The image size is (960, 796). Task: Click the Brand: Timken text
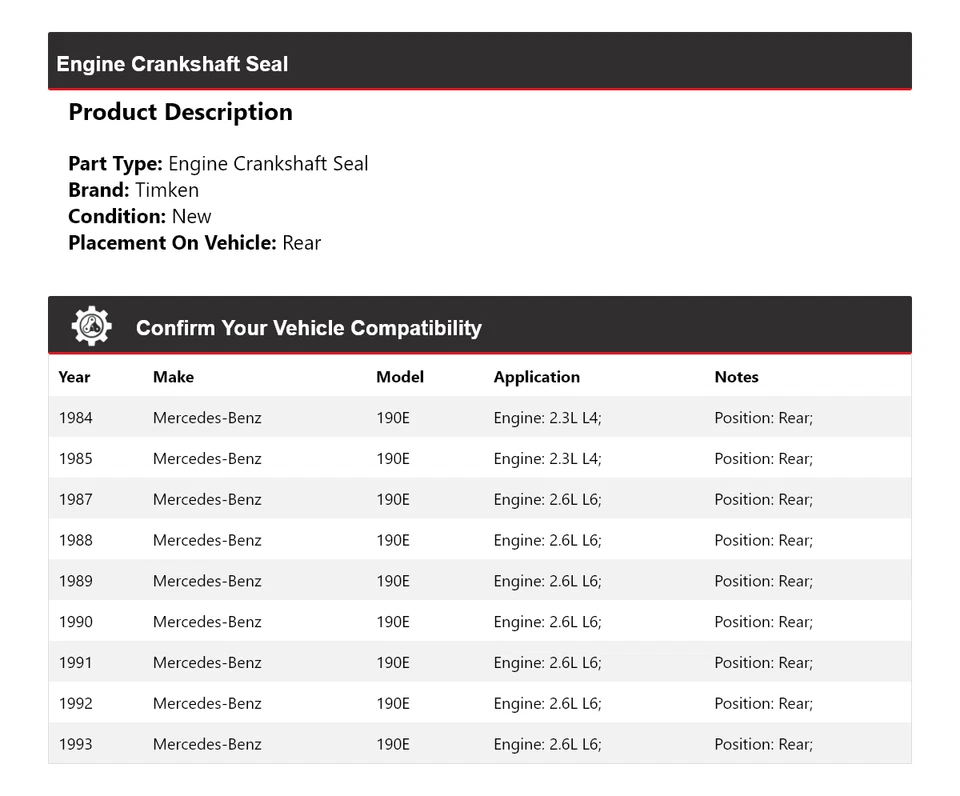point(133,190)
